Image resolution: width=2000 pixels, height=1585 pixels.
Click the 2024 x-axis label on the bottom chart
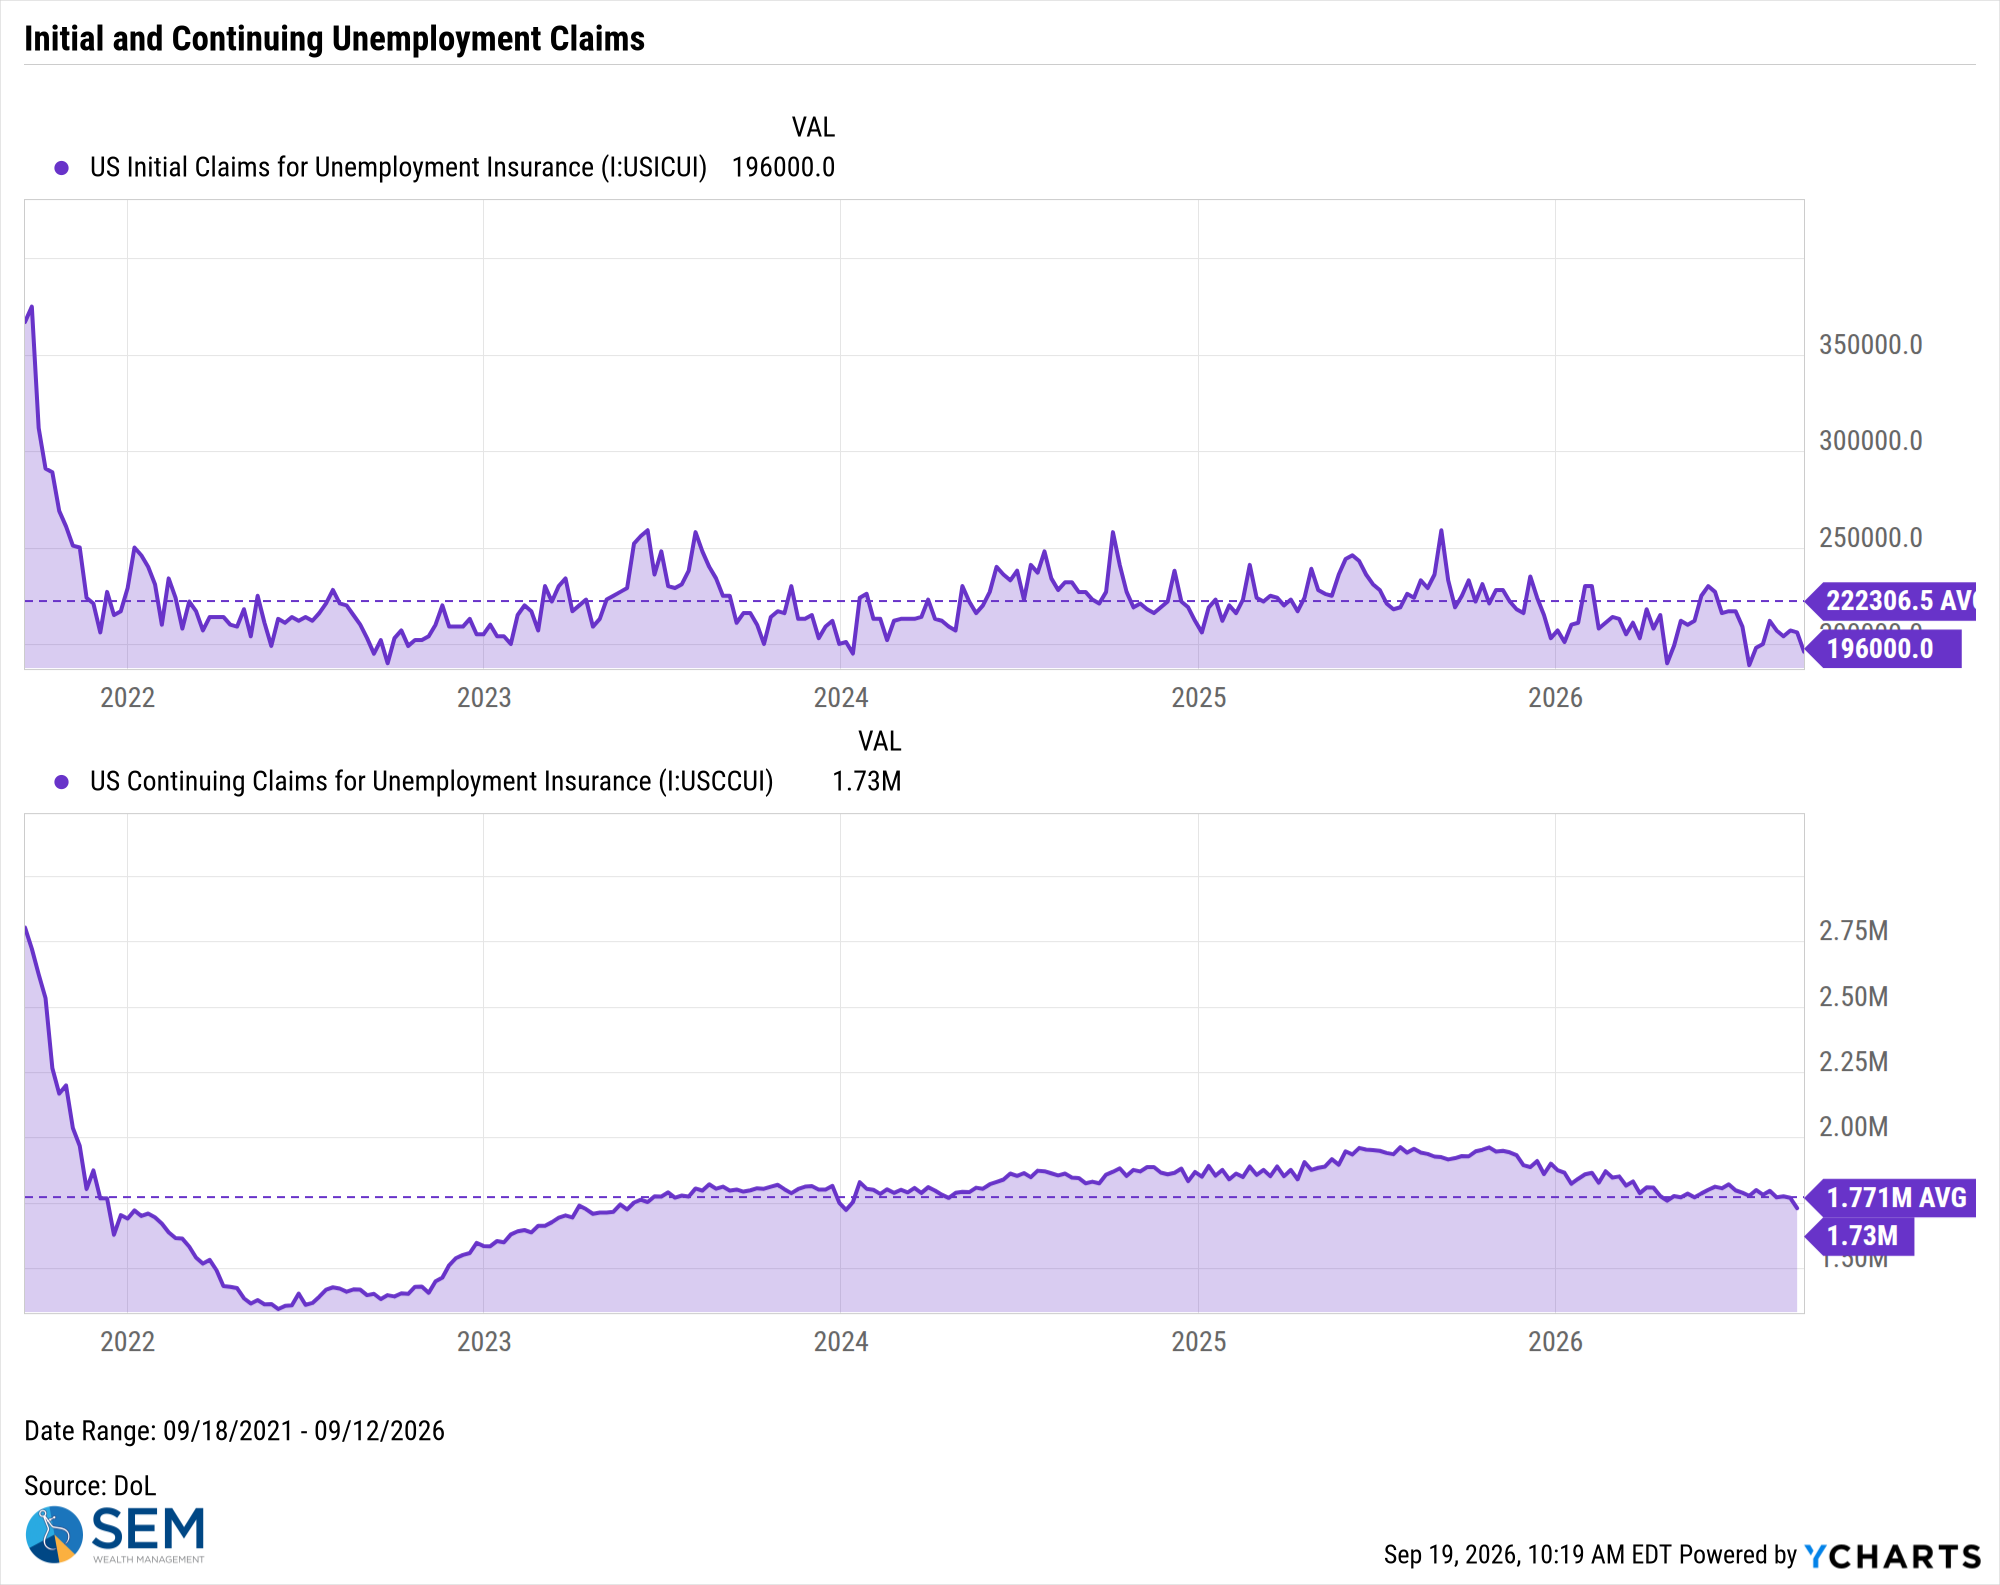841,1342
